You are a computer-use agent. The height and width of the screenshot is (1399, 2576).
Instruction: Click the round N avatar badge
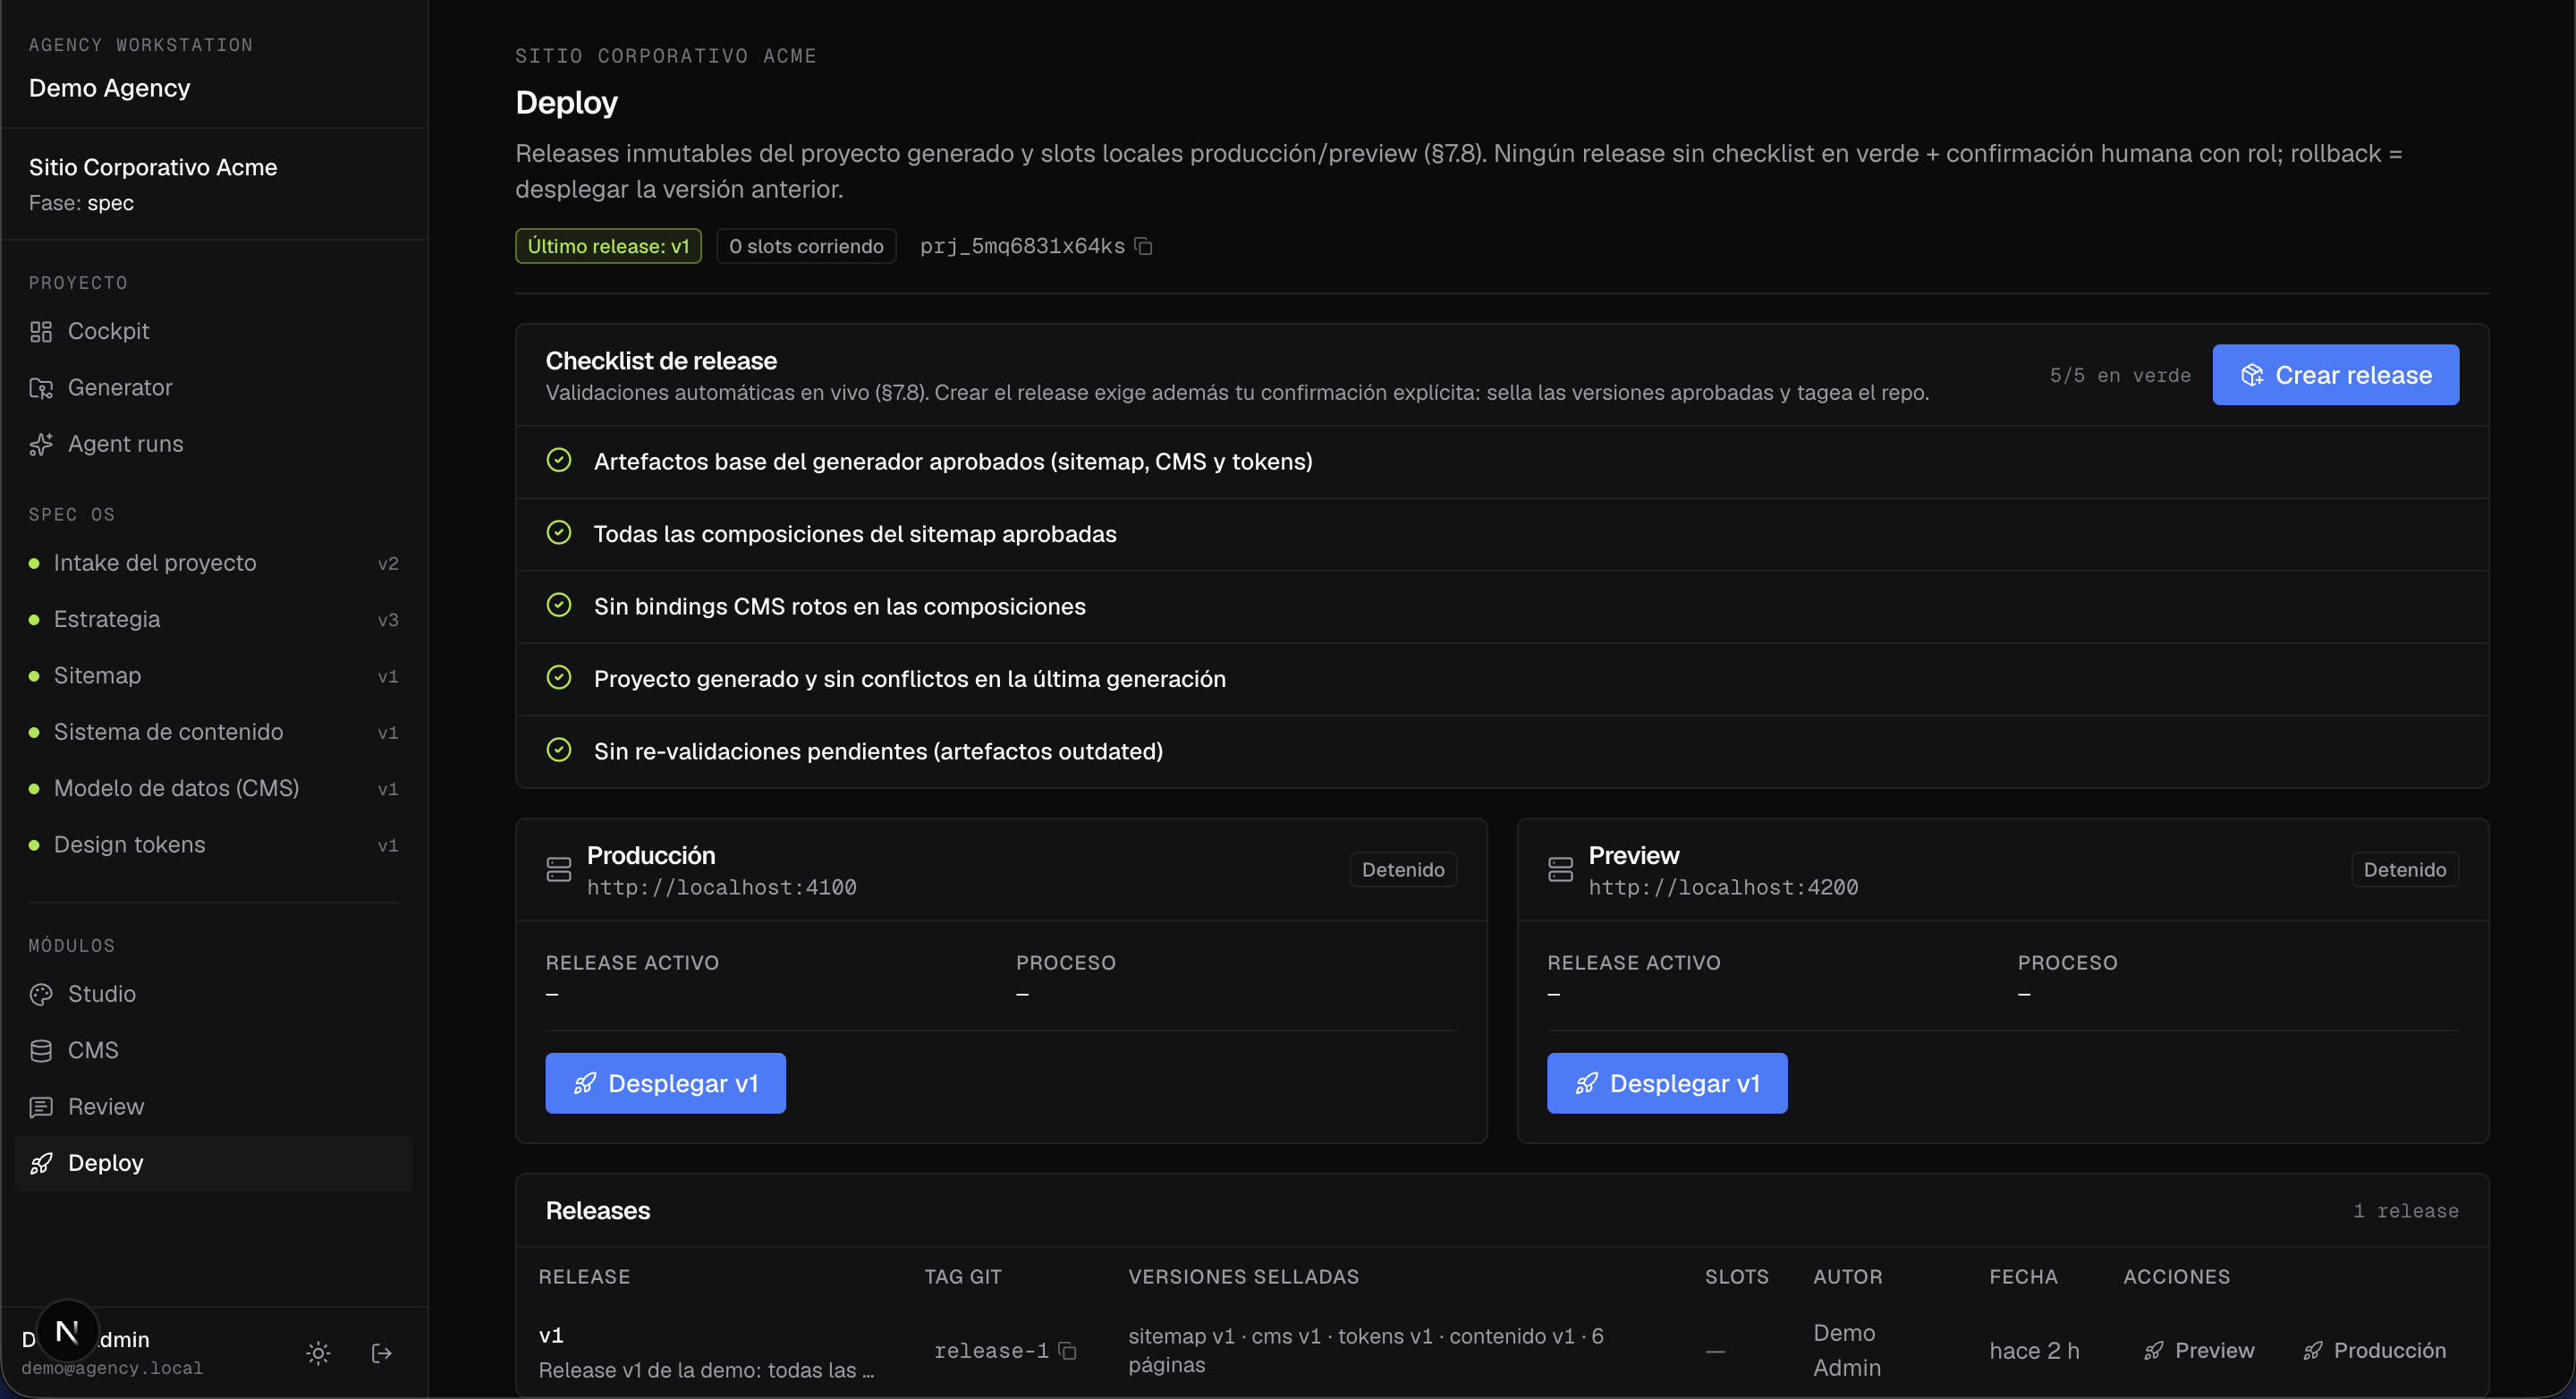pyautogui.click(x=67, y=1331)
